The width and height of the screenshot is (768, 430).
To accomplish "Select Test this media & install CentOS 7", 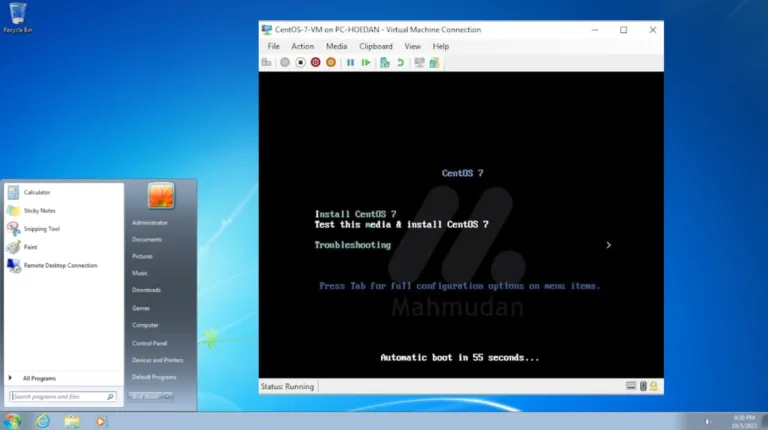I will (x=401, y=224).
